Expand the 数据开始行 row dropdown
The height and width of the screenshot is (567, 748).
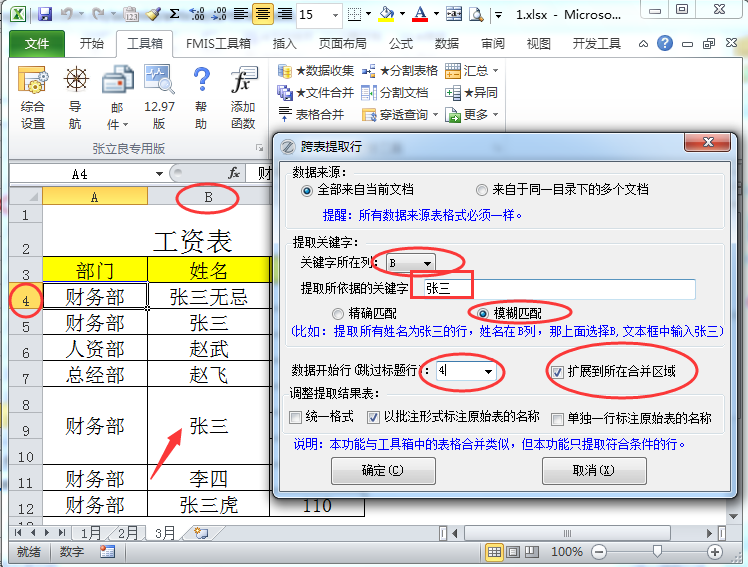click(488, 371)
